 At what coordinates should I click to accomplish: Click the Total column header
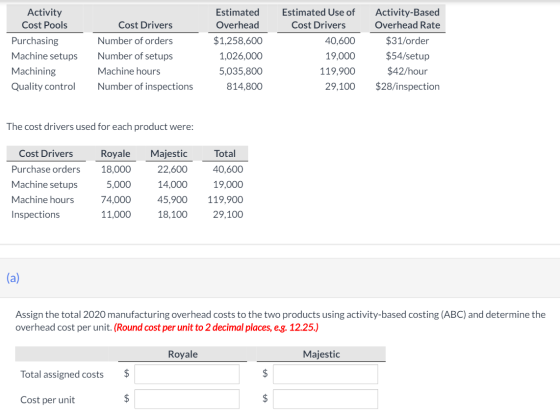click(x=225, y=154)
